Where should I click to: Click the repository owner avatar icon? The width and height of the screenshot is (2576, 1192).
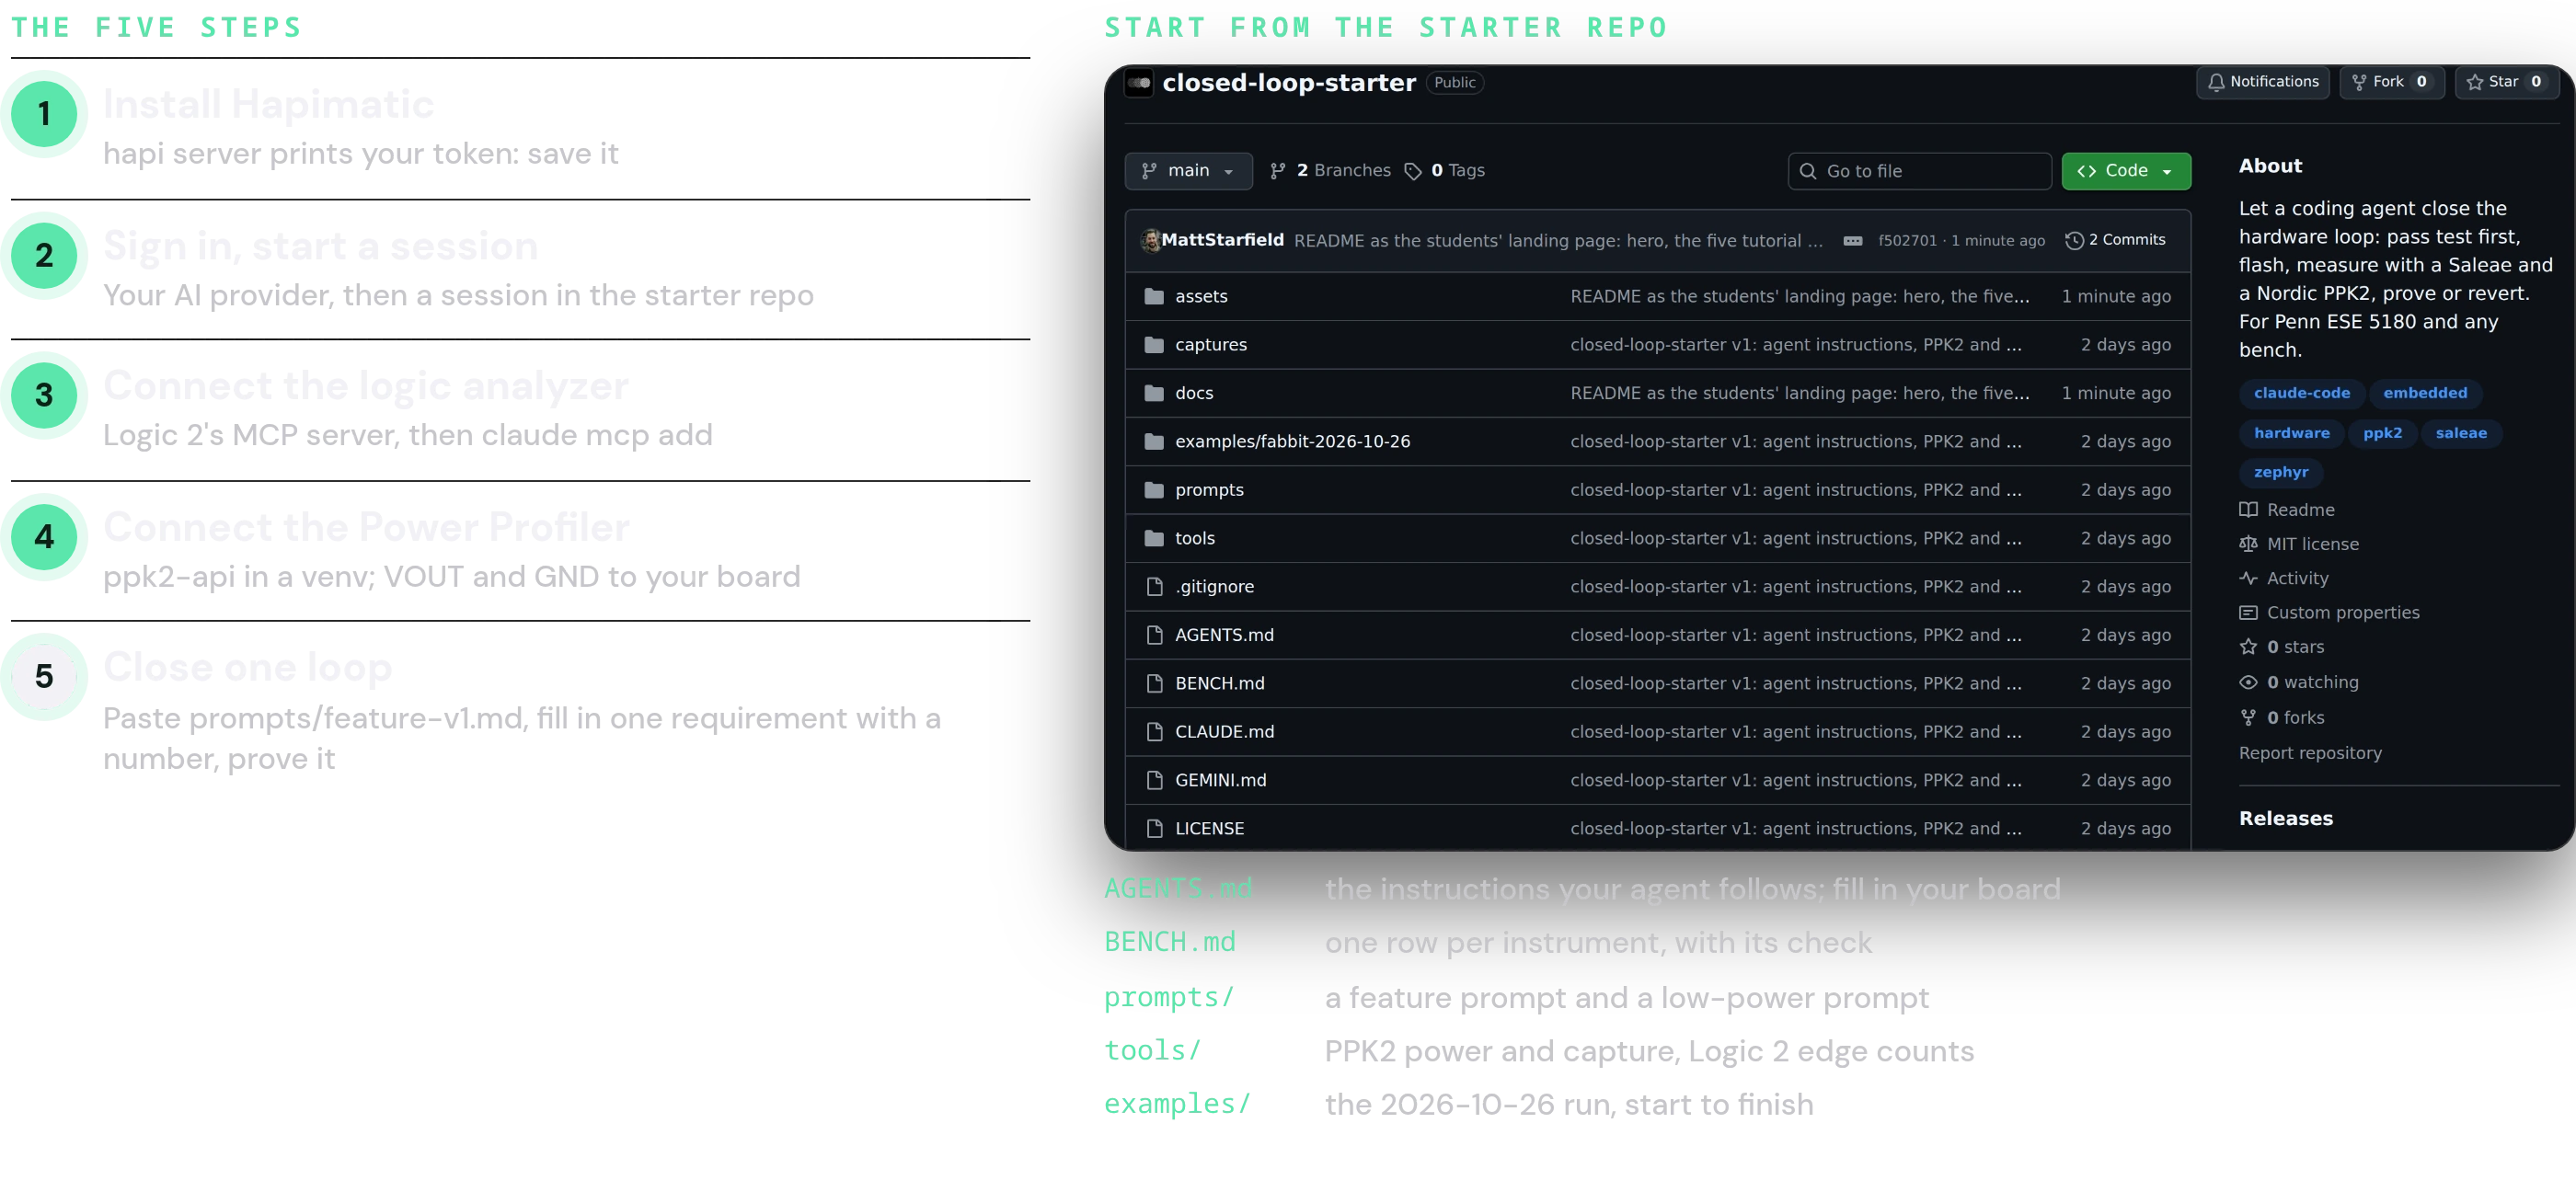point(1138,83)
